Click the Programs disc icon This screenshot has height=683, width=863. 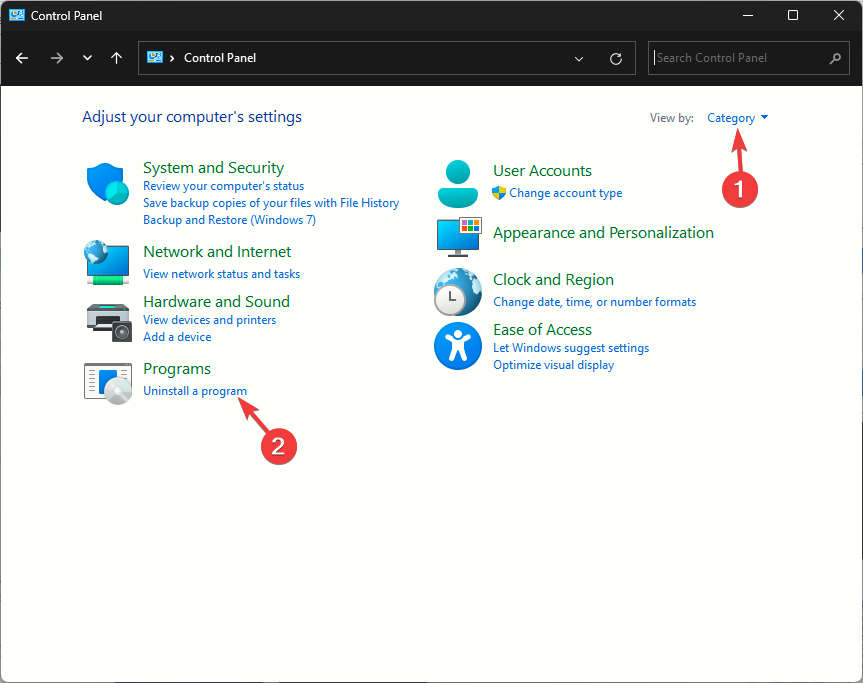coord(108,384)
